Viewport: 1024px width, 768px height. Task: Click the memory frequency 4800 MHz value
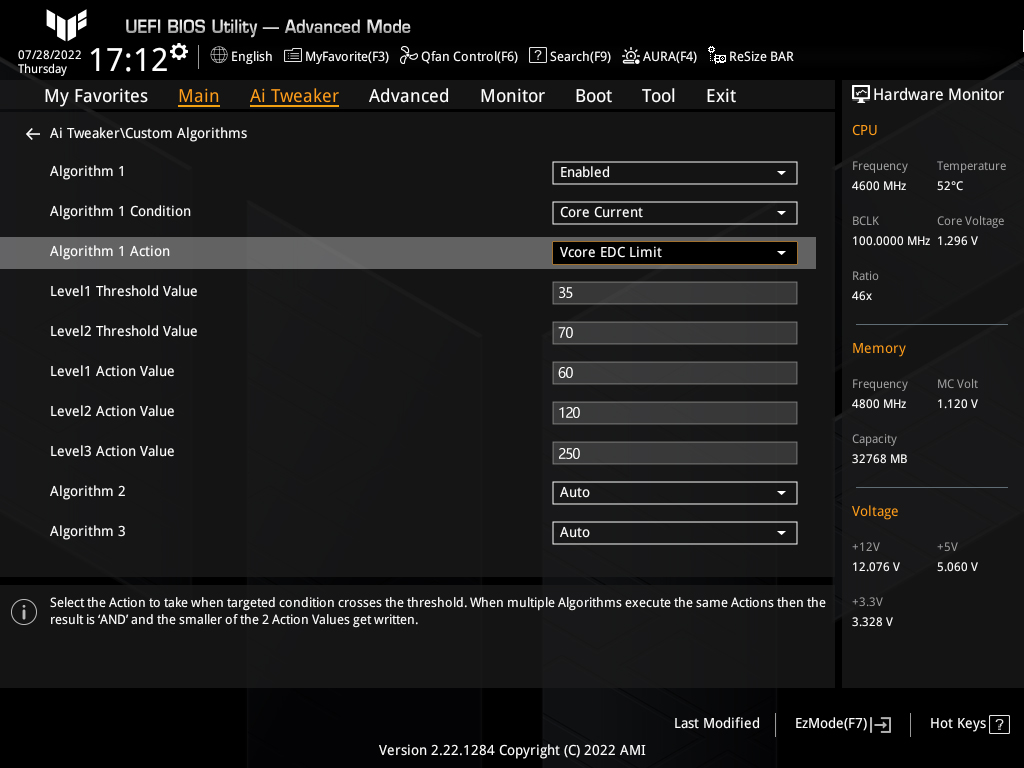(x=878, y=404)
